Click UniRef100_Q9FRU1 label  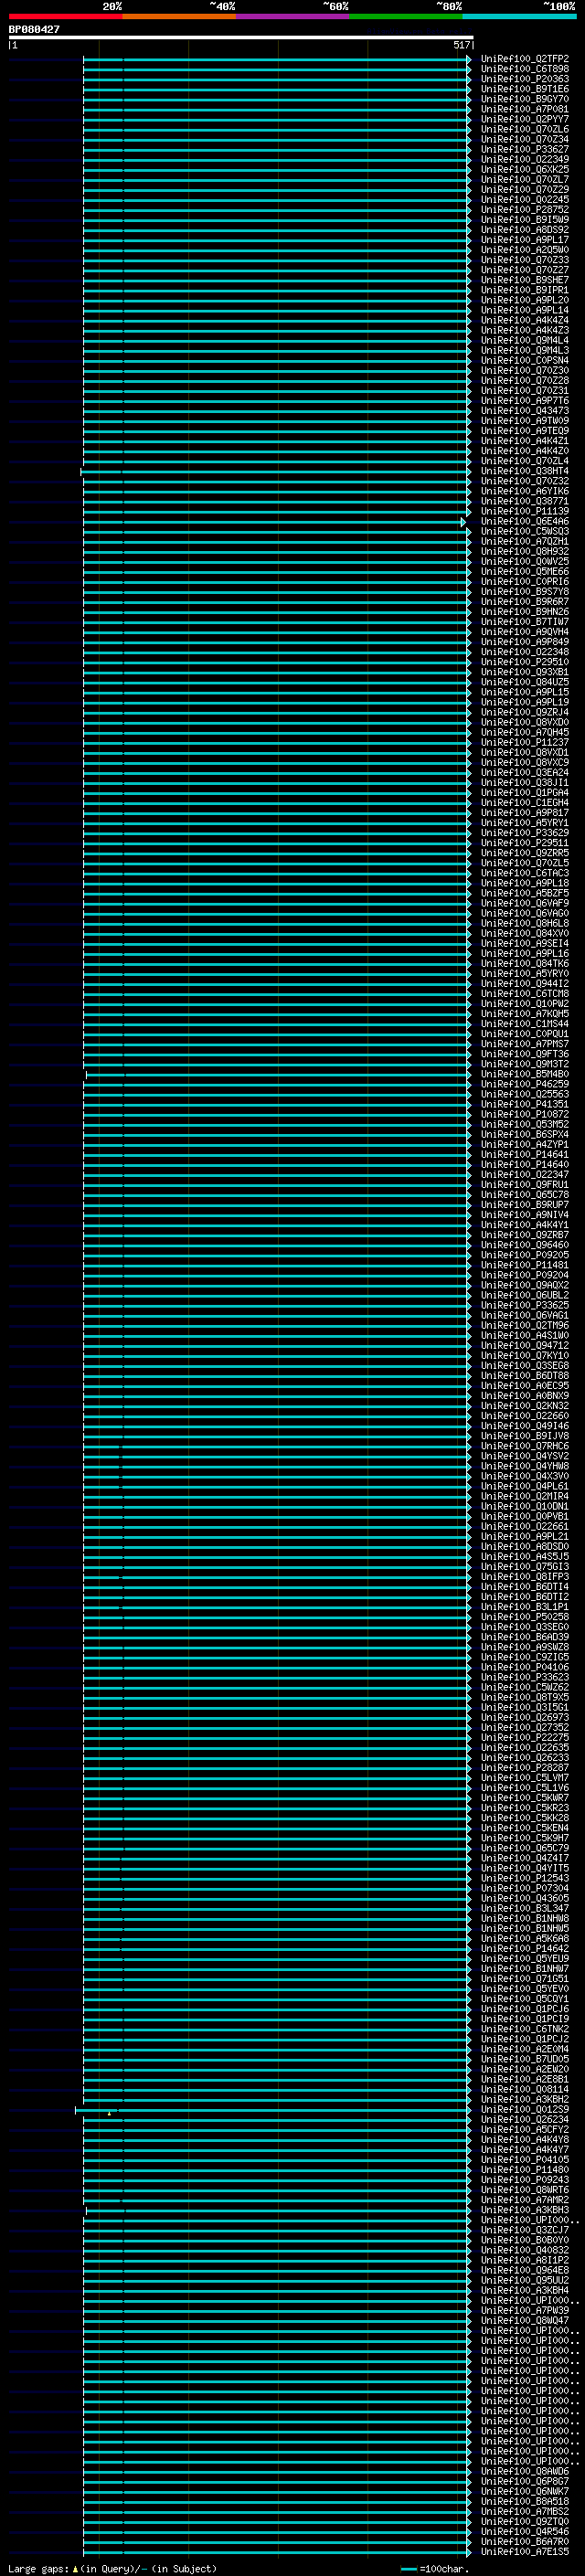click(524, 1185)
